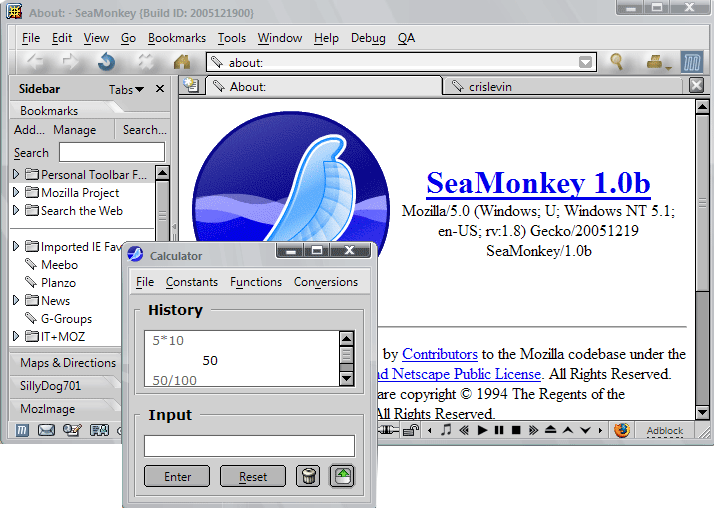Click the sidebar bookmark Search input field

click(x=112, y=152)
